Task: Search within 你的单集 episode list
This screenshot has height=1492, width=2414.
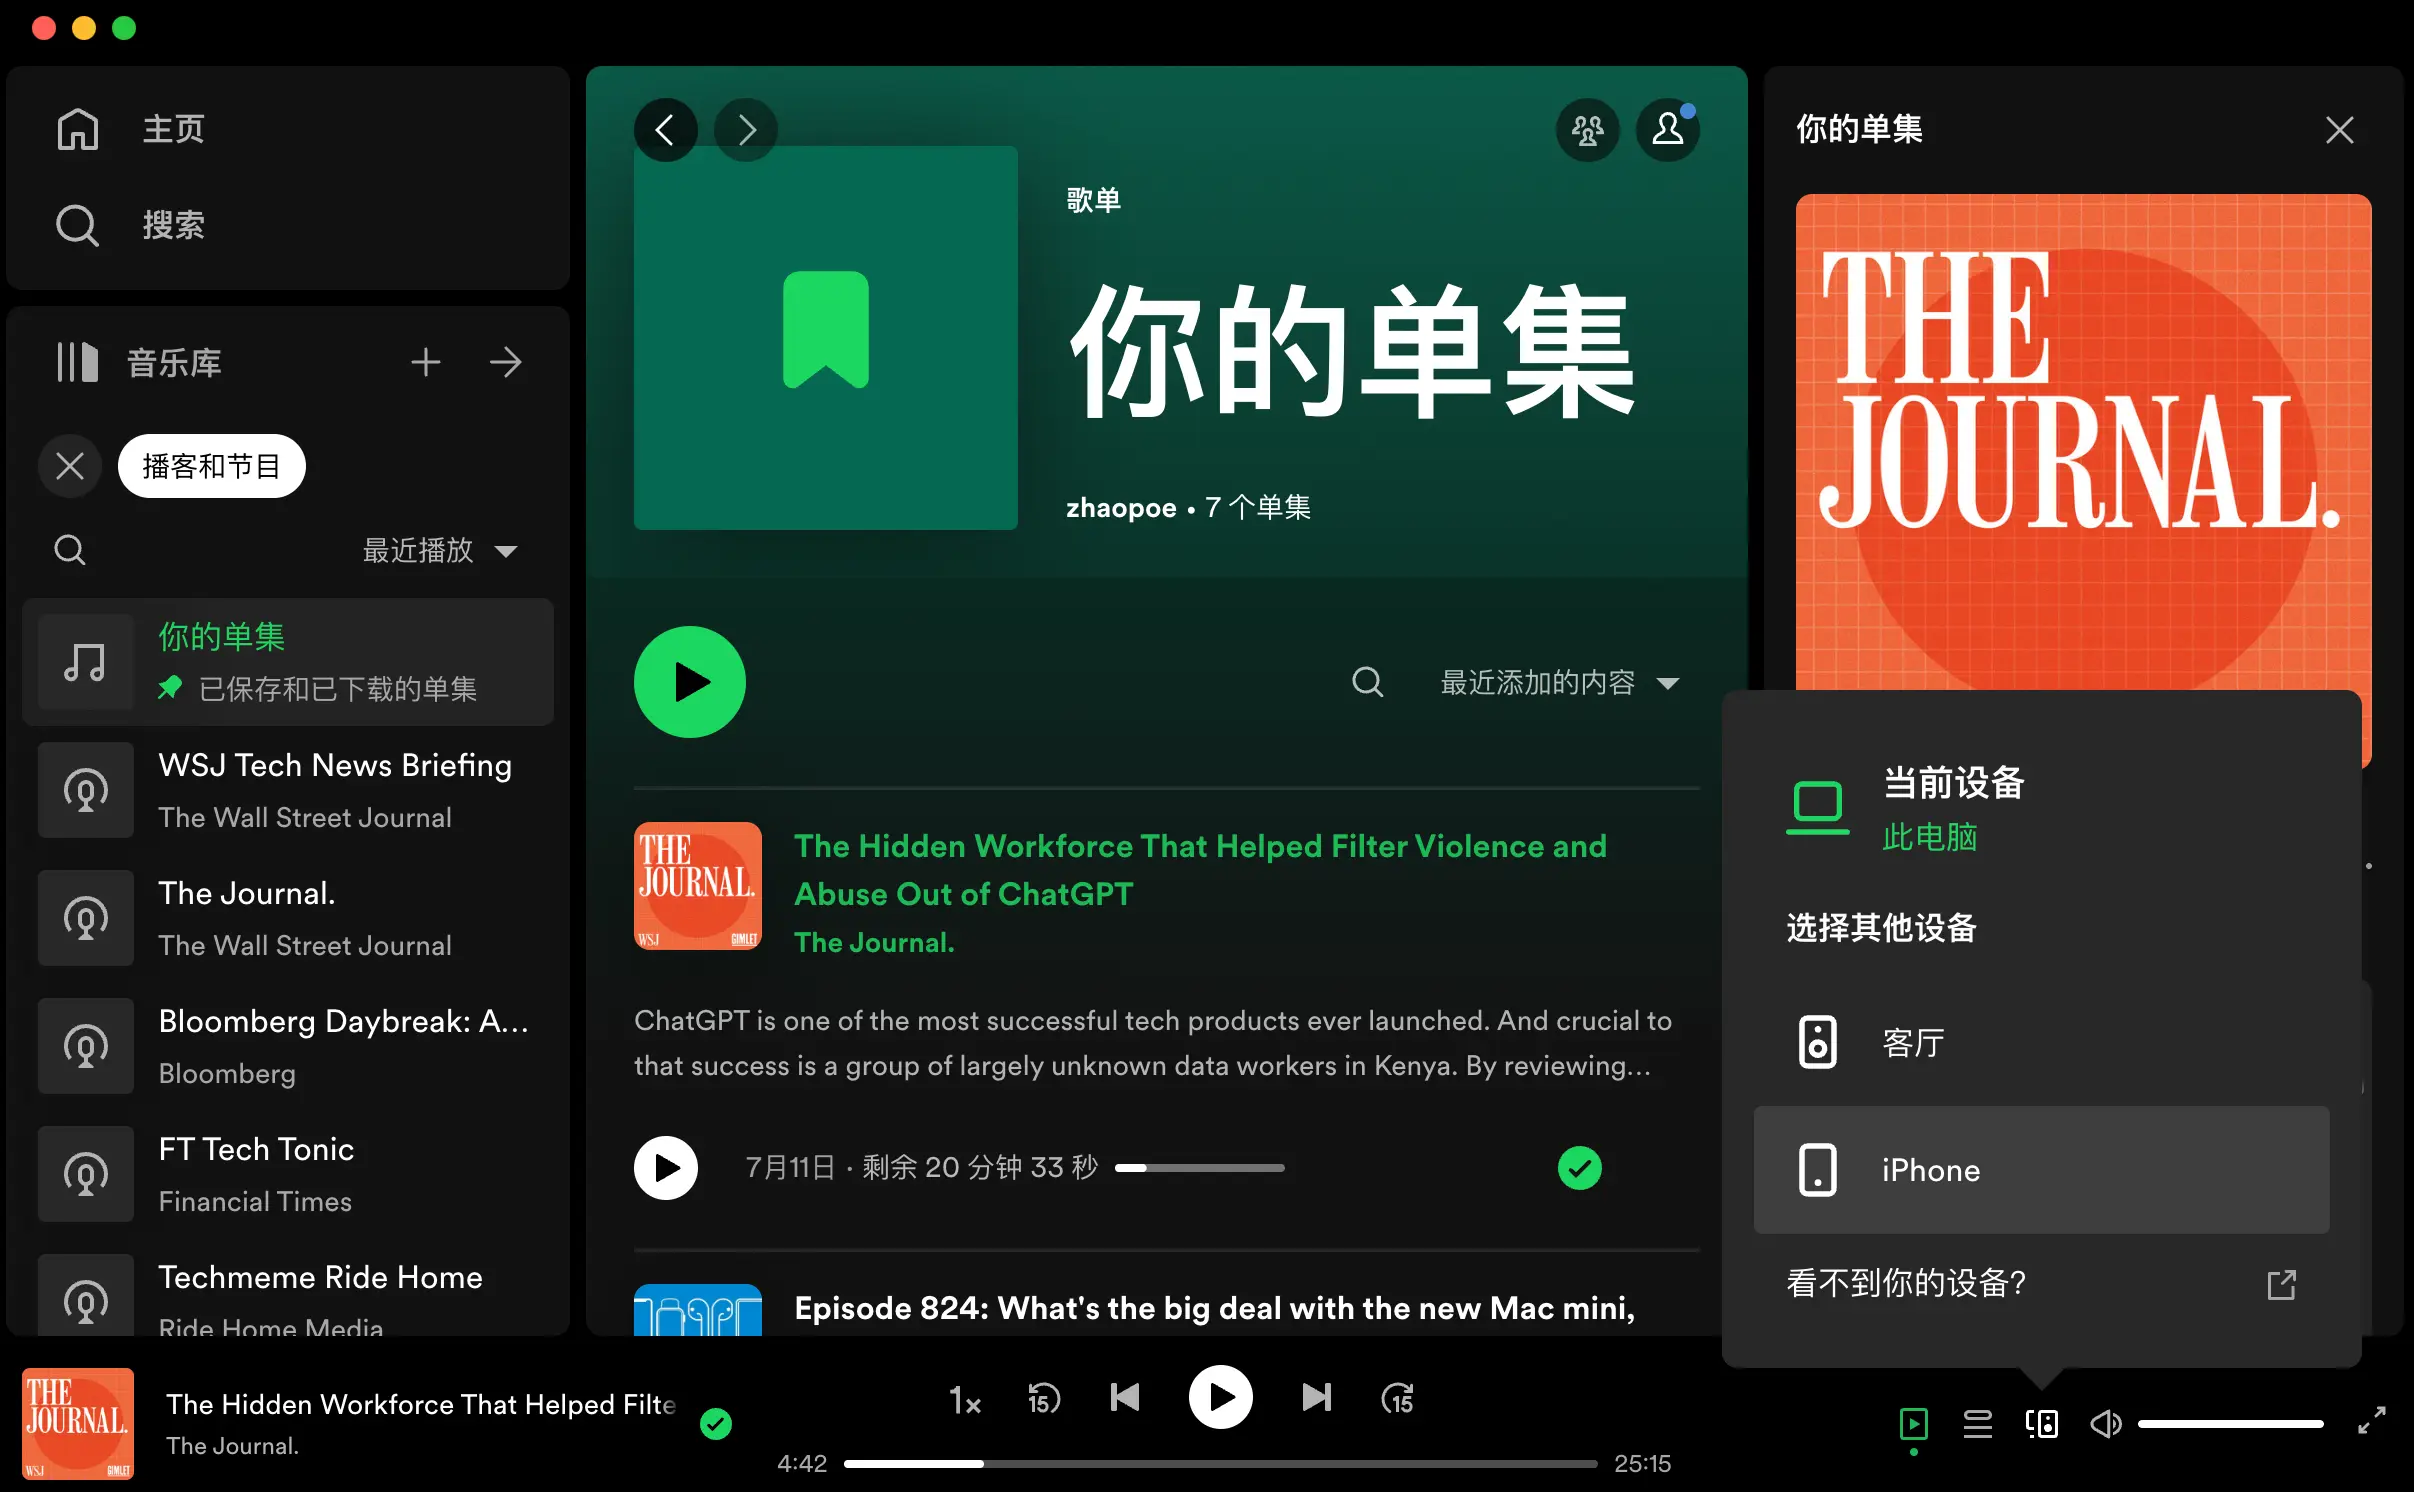Action: click(1368, 682)
